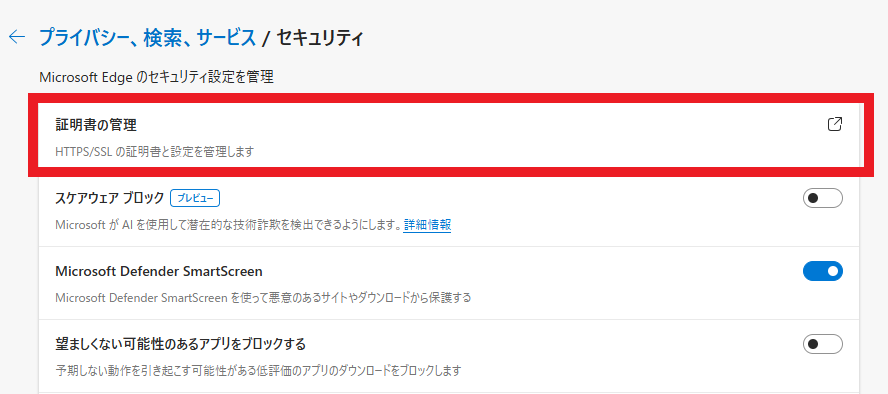
Task: Click SmartScreen を使って悪意のあるサイト description
Action: (263, 298)
